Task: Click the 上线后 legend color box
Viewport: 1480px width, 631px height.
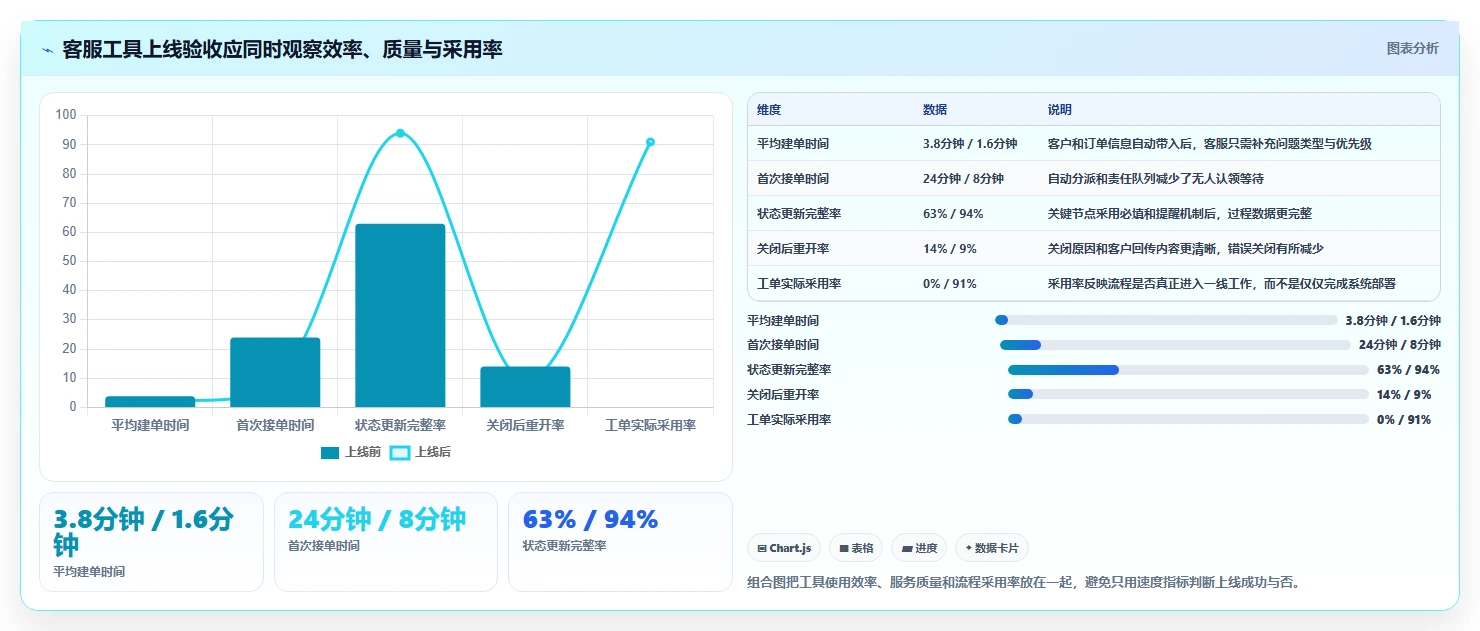Action: 400,453
